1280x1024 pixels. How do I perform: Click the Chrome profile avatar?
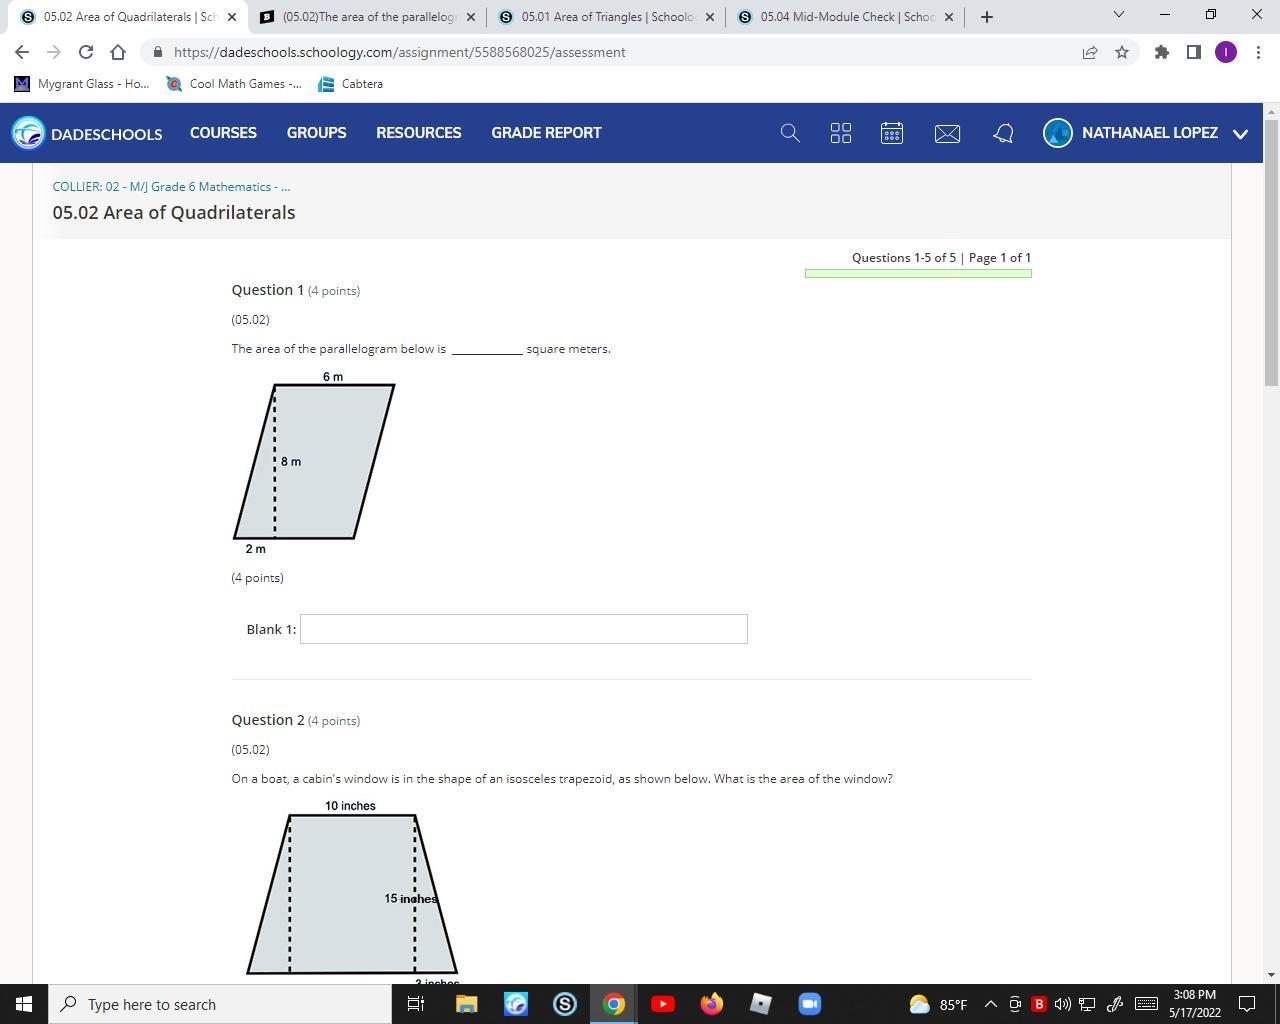[x=1226, y=52]
